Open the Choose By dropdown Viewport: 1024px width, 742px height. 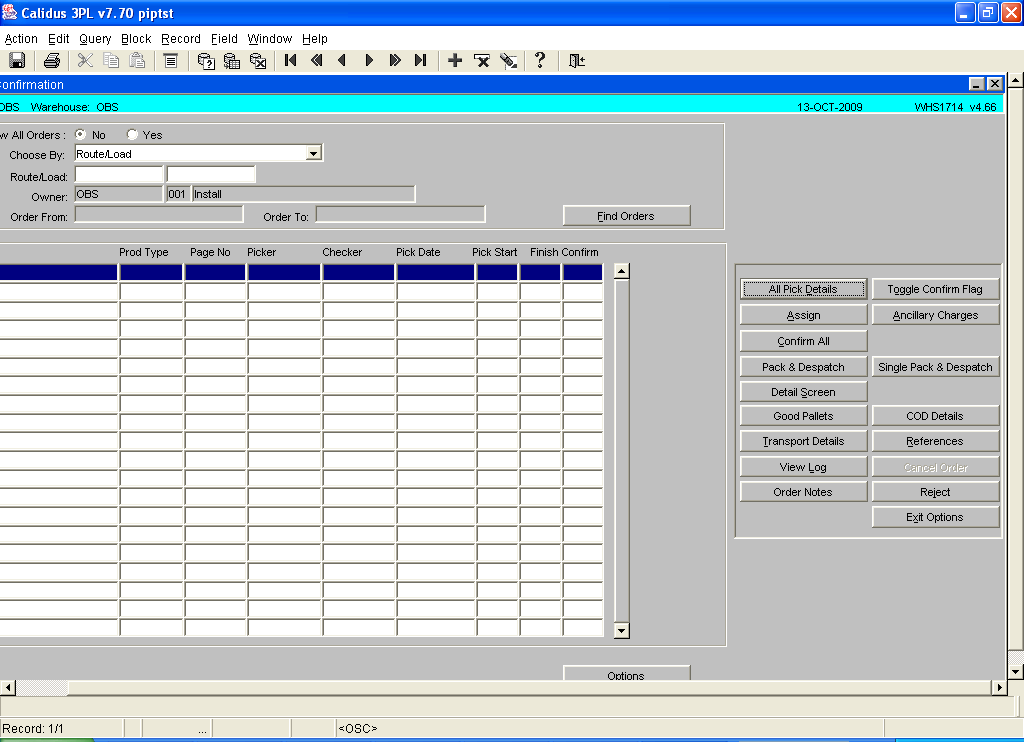click(314, 153)
